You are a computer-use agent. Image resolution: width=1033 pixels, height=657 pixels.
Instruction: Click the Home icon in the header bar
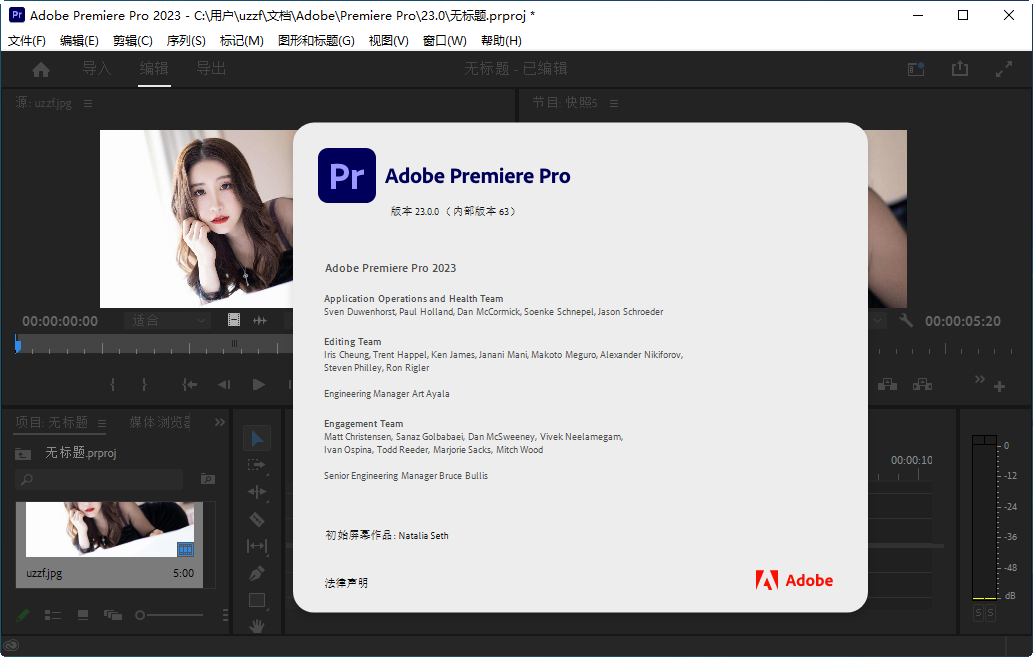39,68
